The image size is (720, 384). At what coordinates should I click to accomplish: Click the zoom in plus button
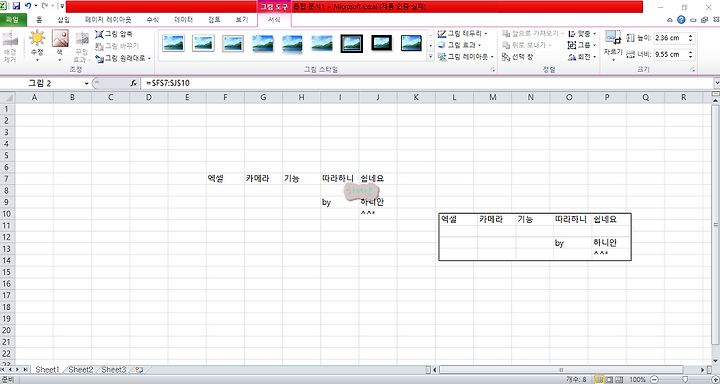[x=714, y=380]
